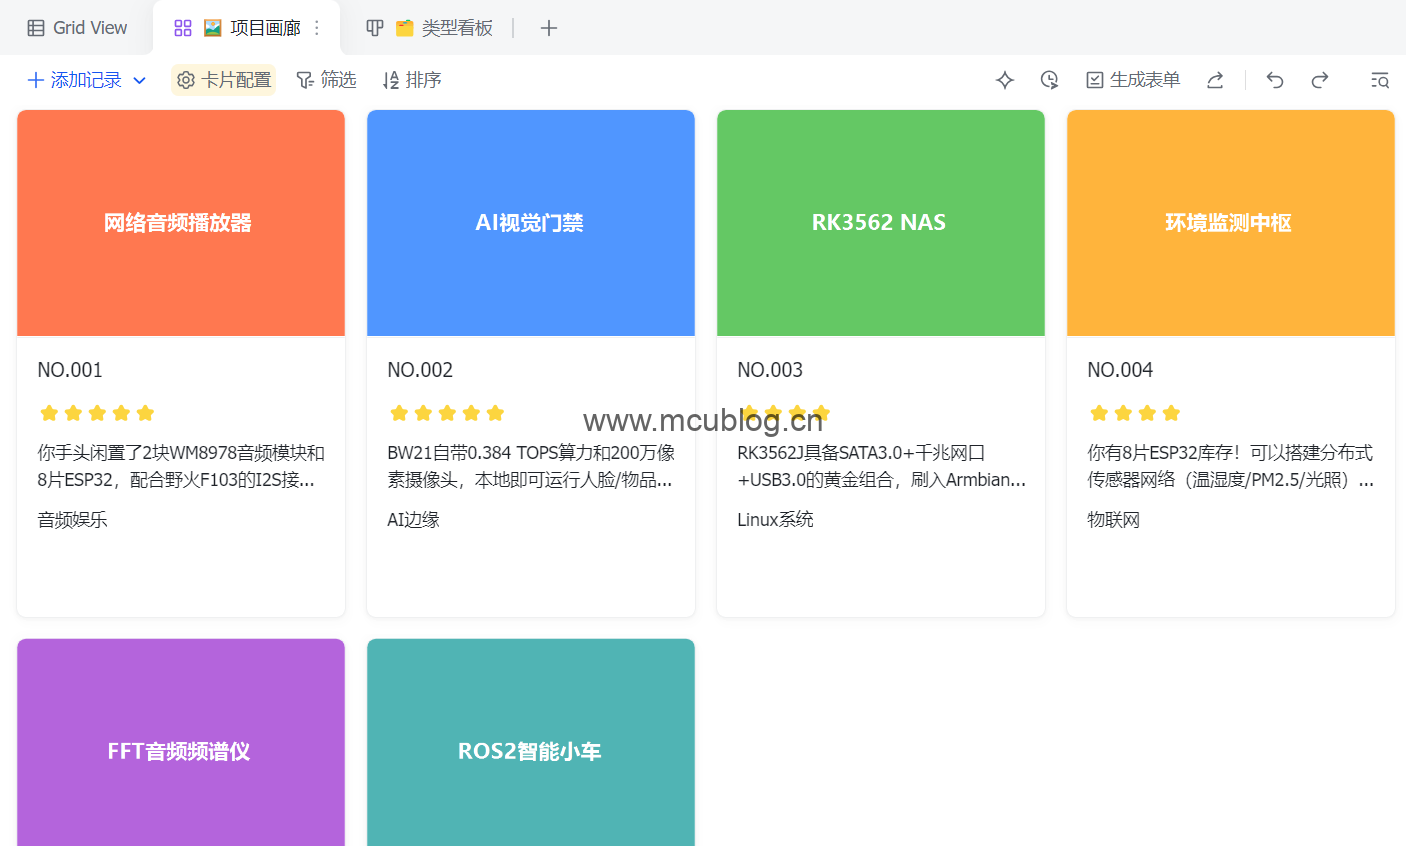This screenshot has height=846, width=1406.
Task: Redo the last action
Action: pos(1320,80)
